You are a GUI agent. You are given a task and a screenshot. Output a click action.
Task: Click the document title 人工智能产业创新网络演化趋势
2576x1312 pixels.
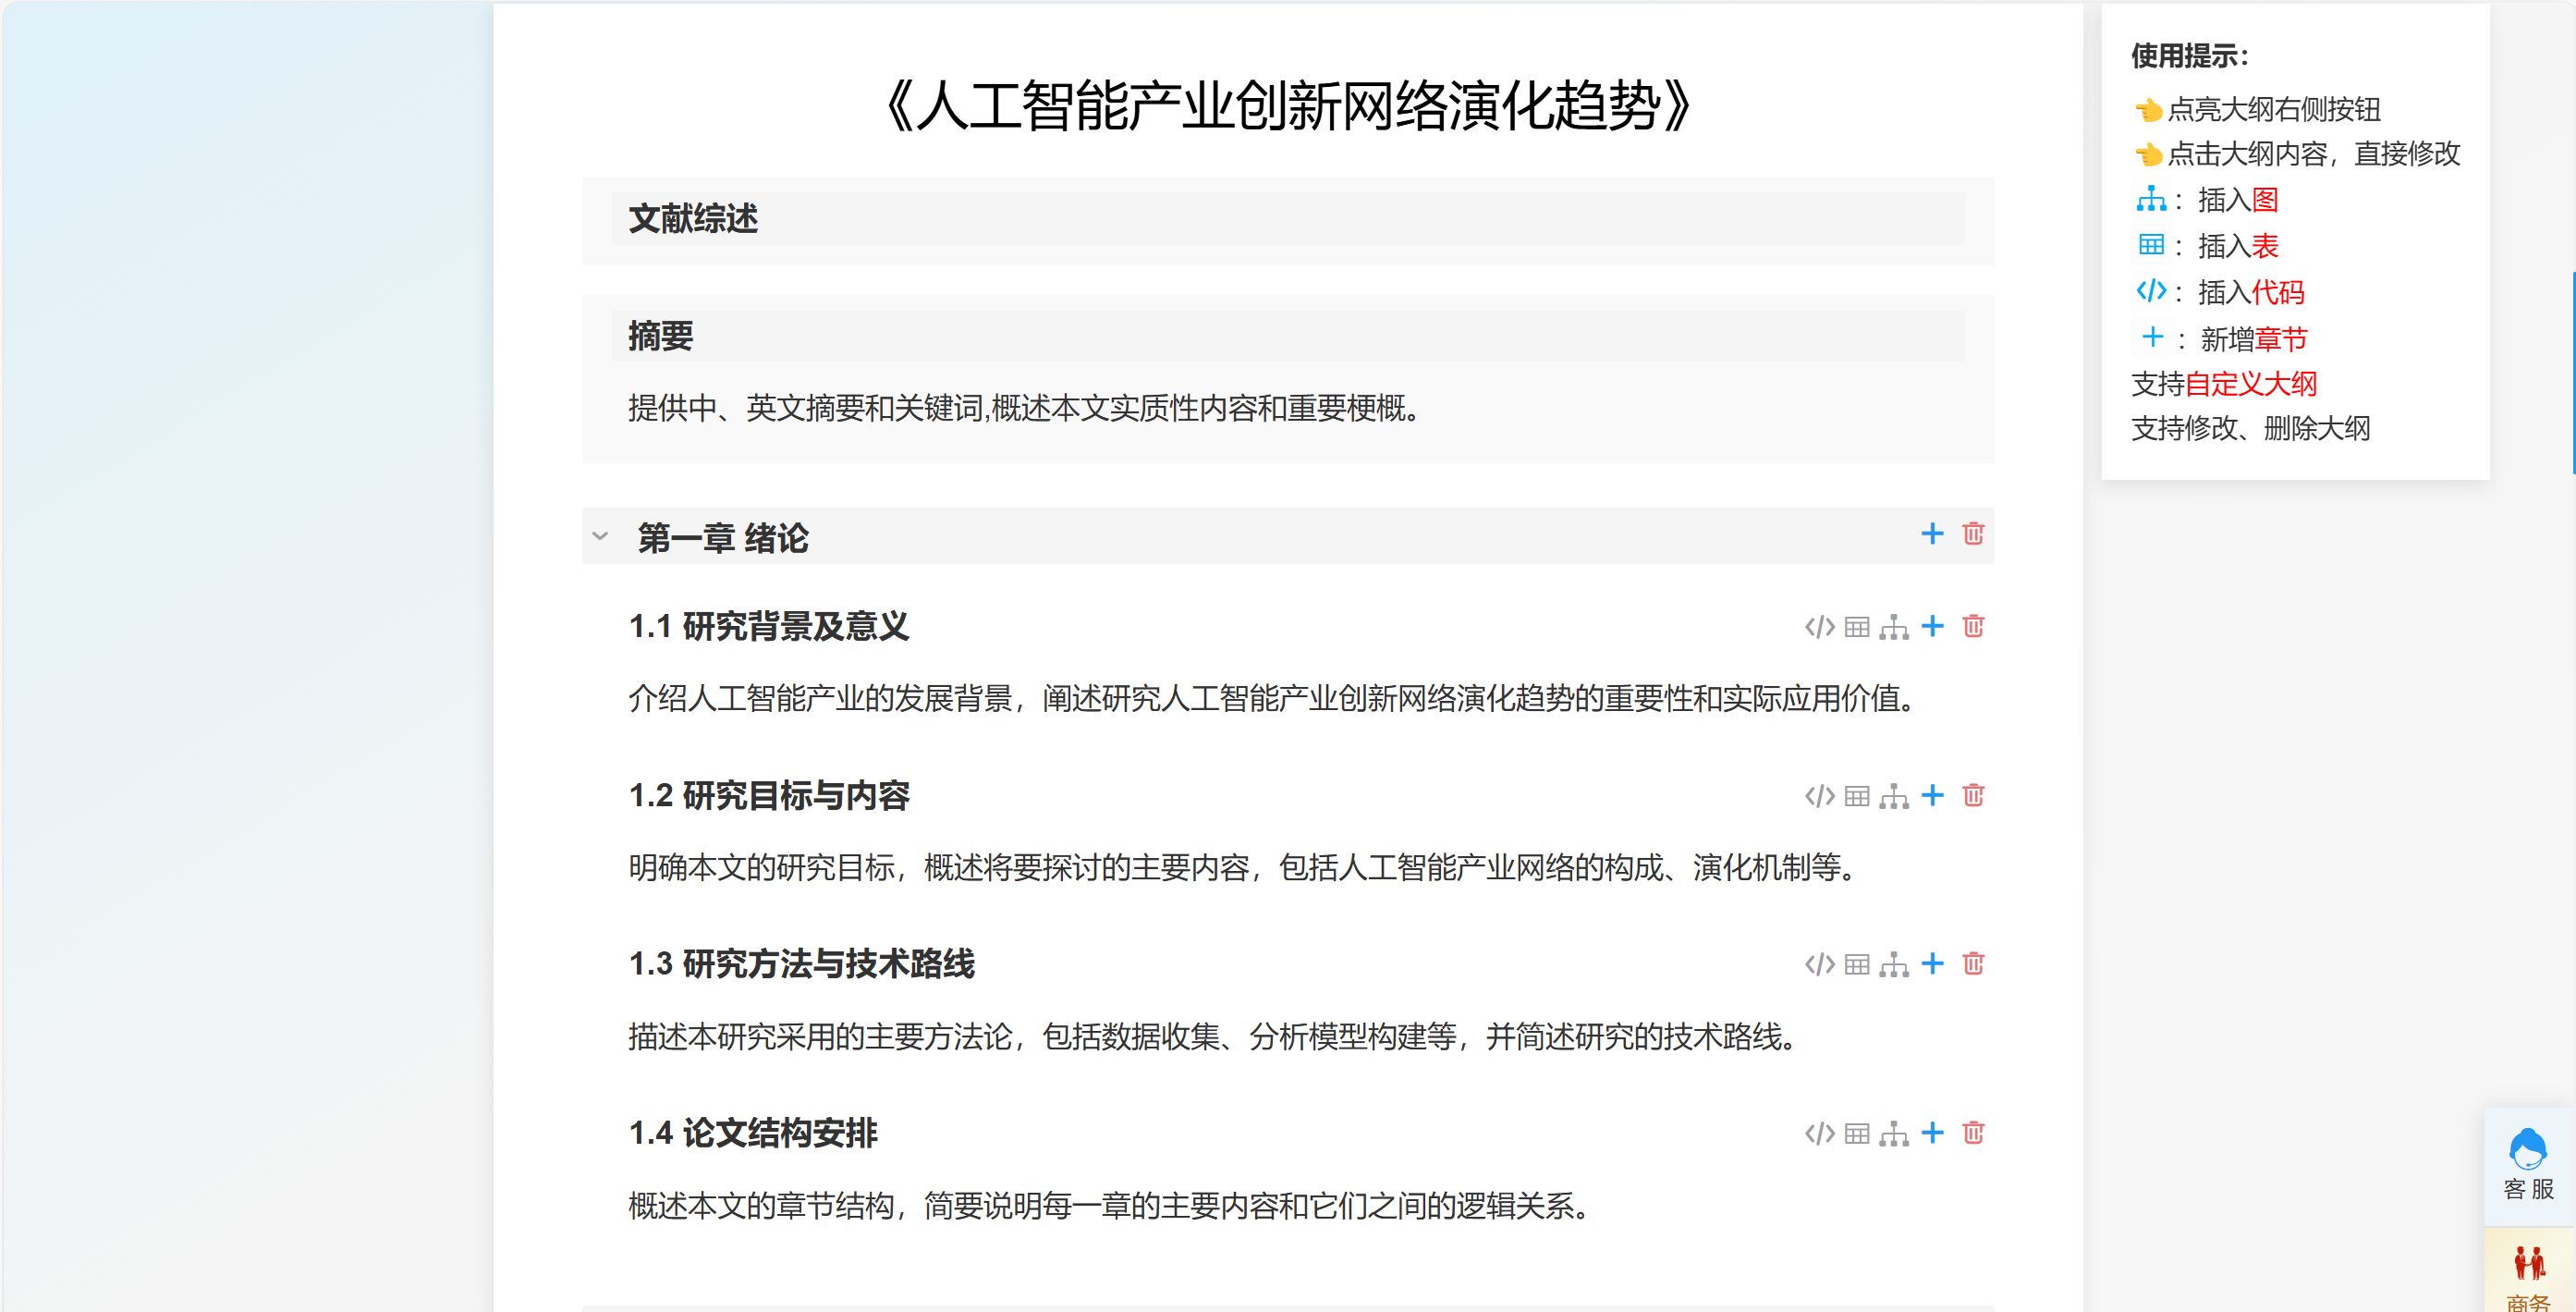coord(1287,106)
